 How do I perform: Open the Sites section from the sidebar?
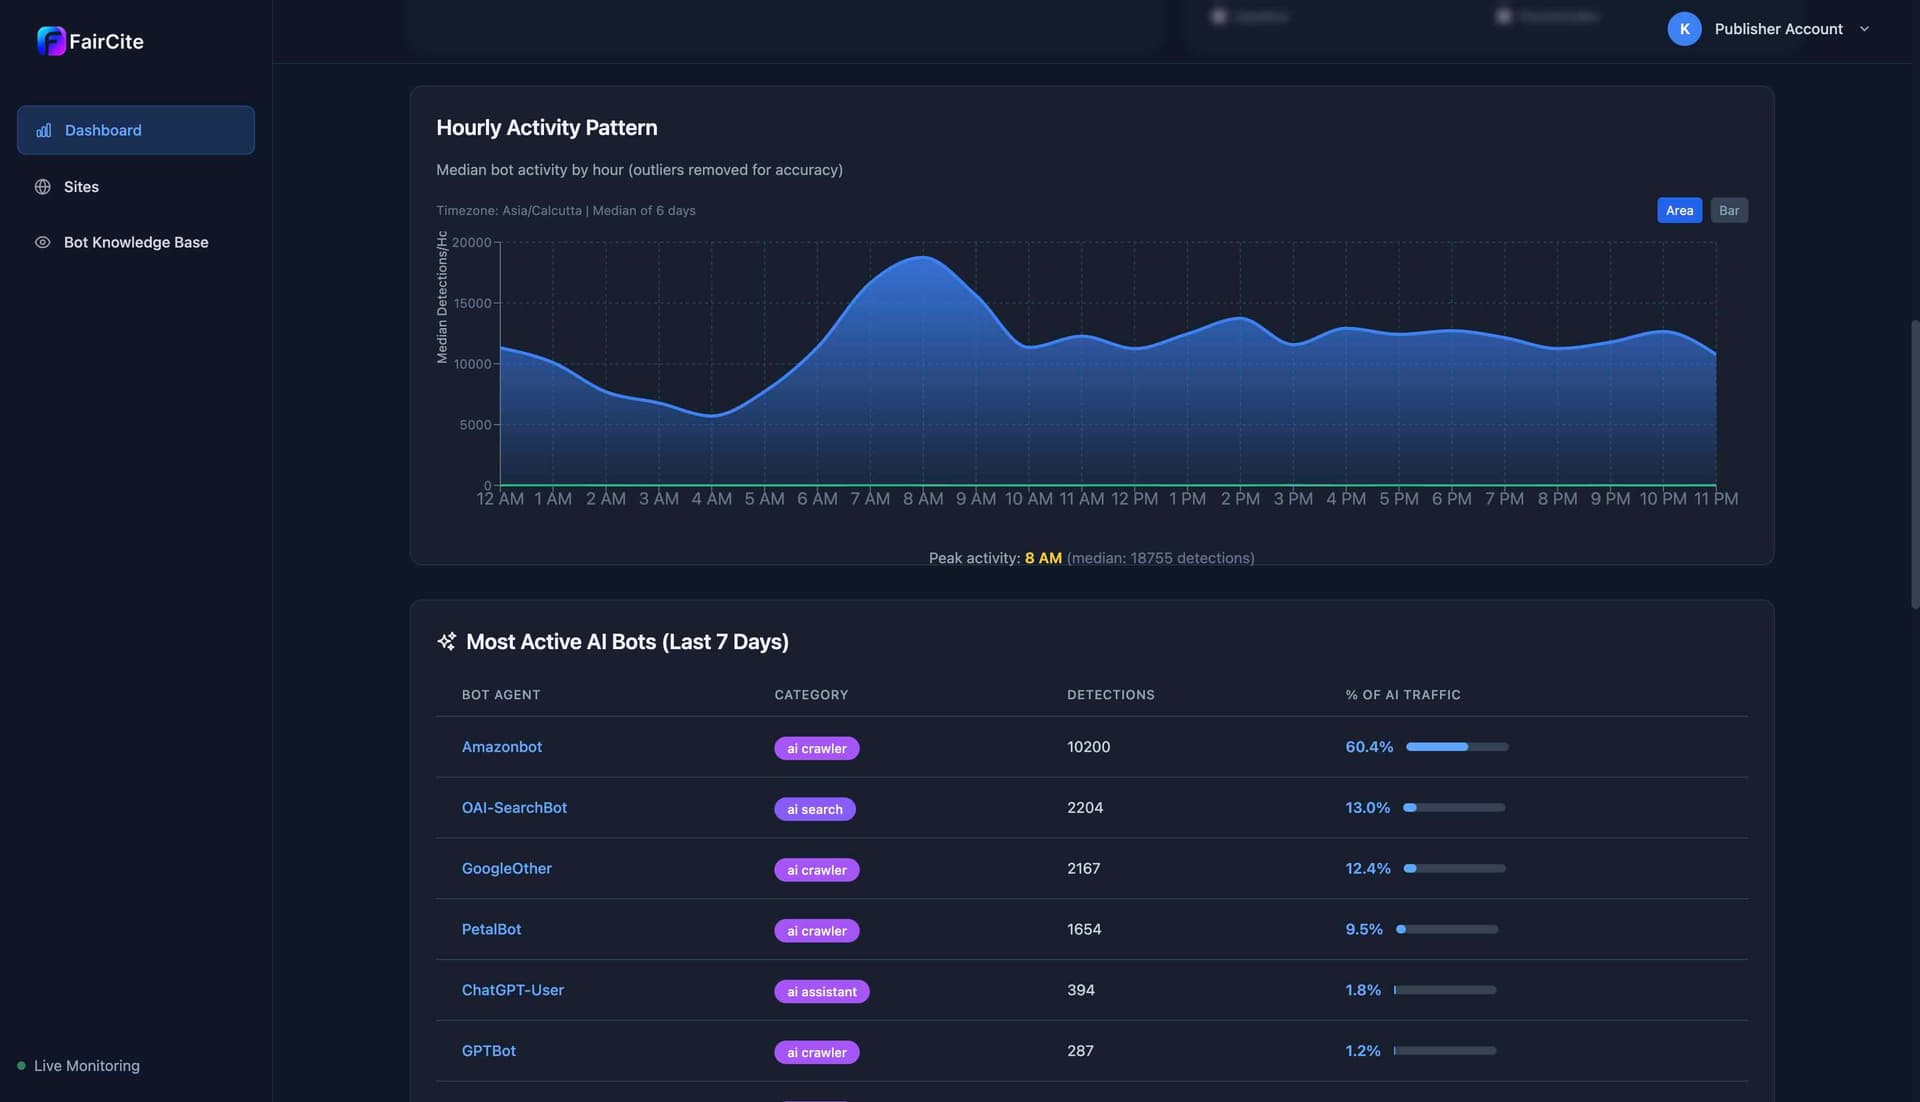click(x=81, y=186)
